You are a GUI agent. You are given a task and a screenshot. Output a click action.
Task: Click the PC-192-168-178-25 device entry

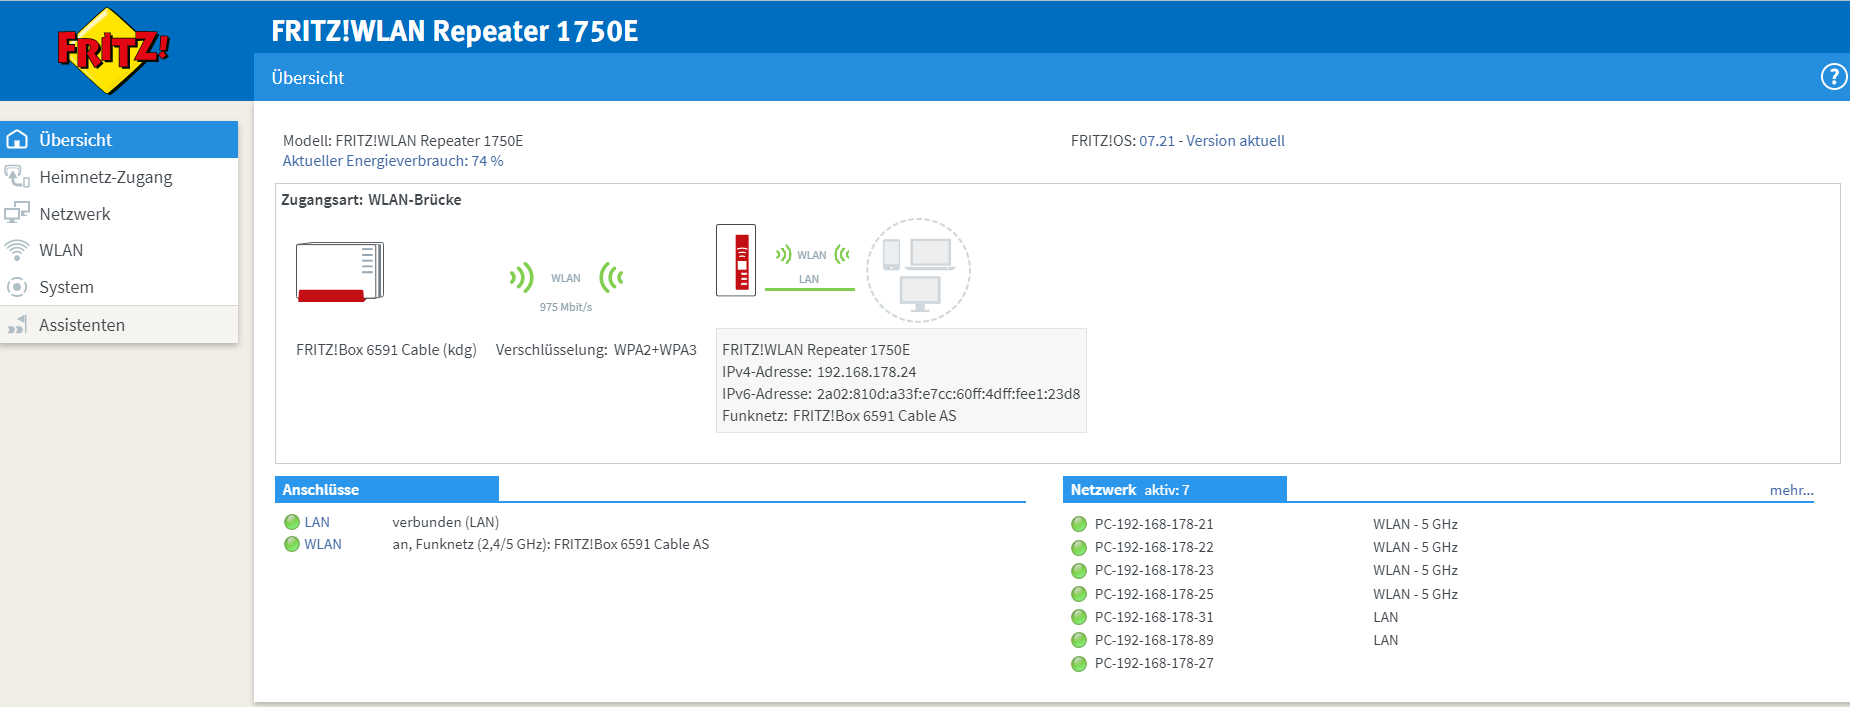[1154, 594]
